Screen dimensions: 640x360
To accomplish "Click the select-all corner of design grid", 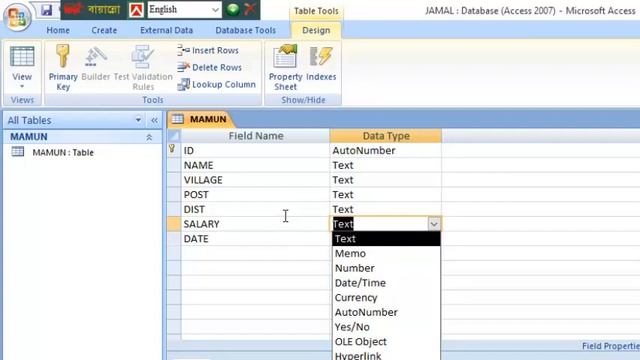I will 174,136.
